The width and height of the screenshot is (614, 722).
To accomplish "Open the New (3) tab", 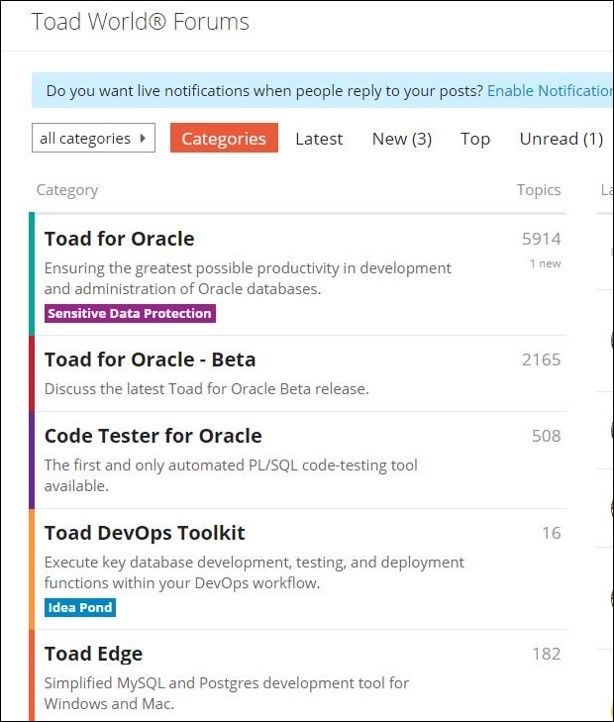I will click(x=402, y=139).
